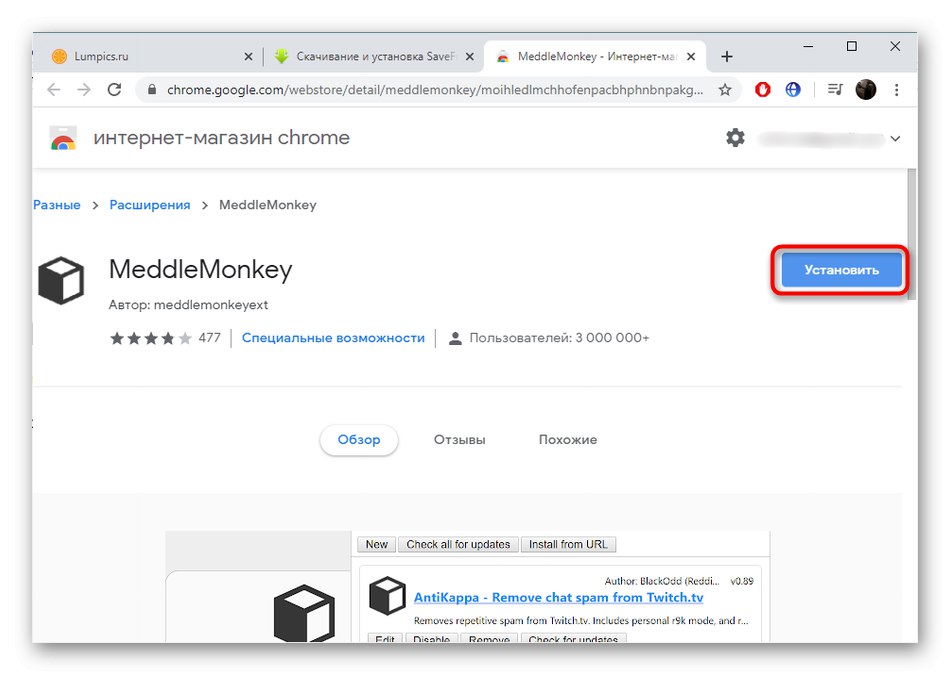Follow the Разные breadcrumb link
Screen dimensions: 950x675
click(56, 205)
